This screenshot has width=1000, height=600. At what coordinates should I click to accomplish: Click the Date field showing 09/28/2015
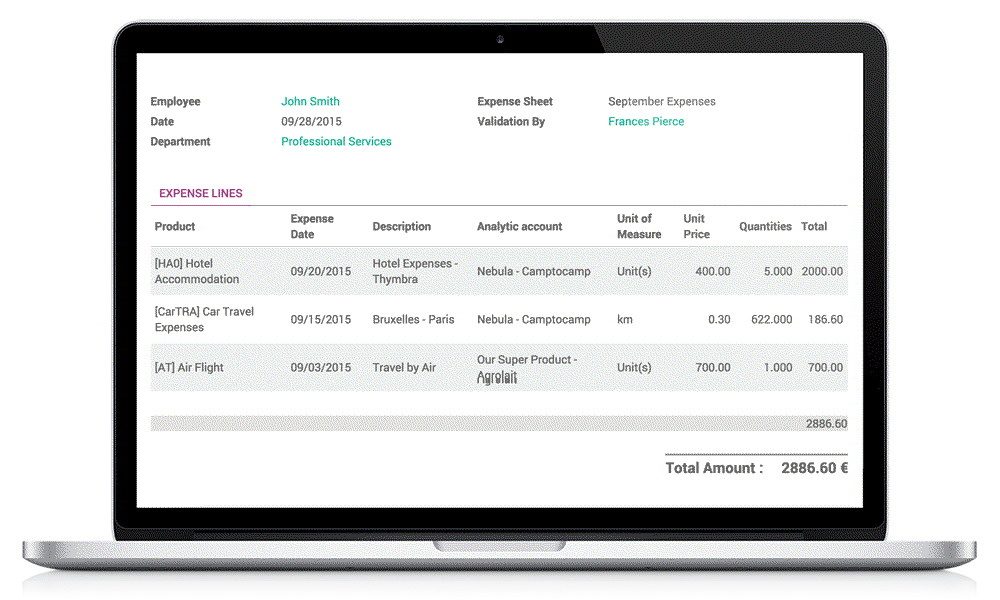tap(312, 121)
